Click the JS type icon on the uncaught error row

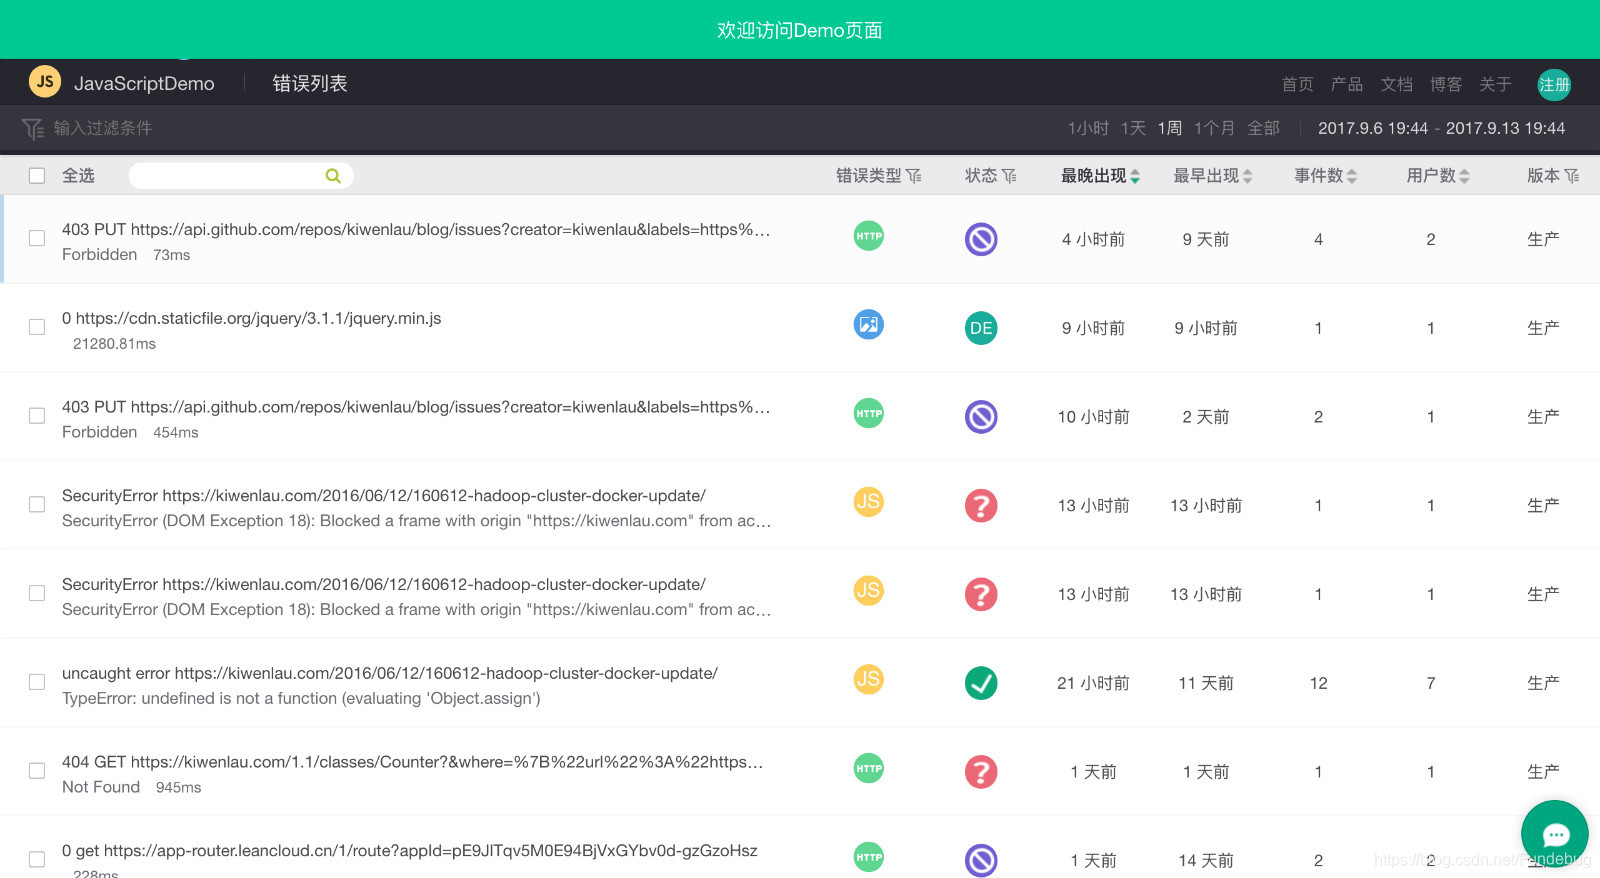(869, 679)
